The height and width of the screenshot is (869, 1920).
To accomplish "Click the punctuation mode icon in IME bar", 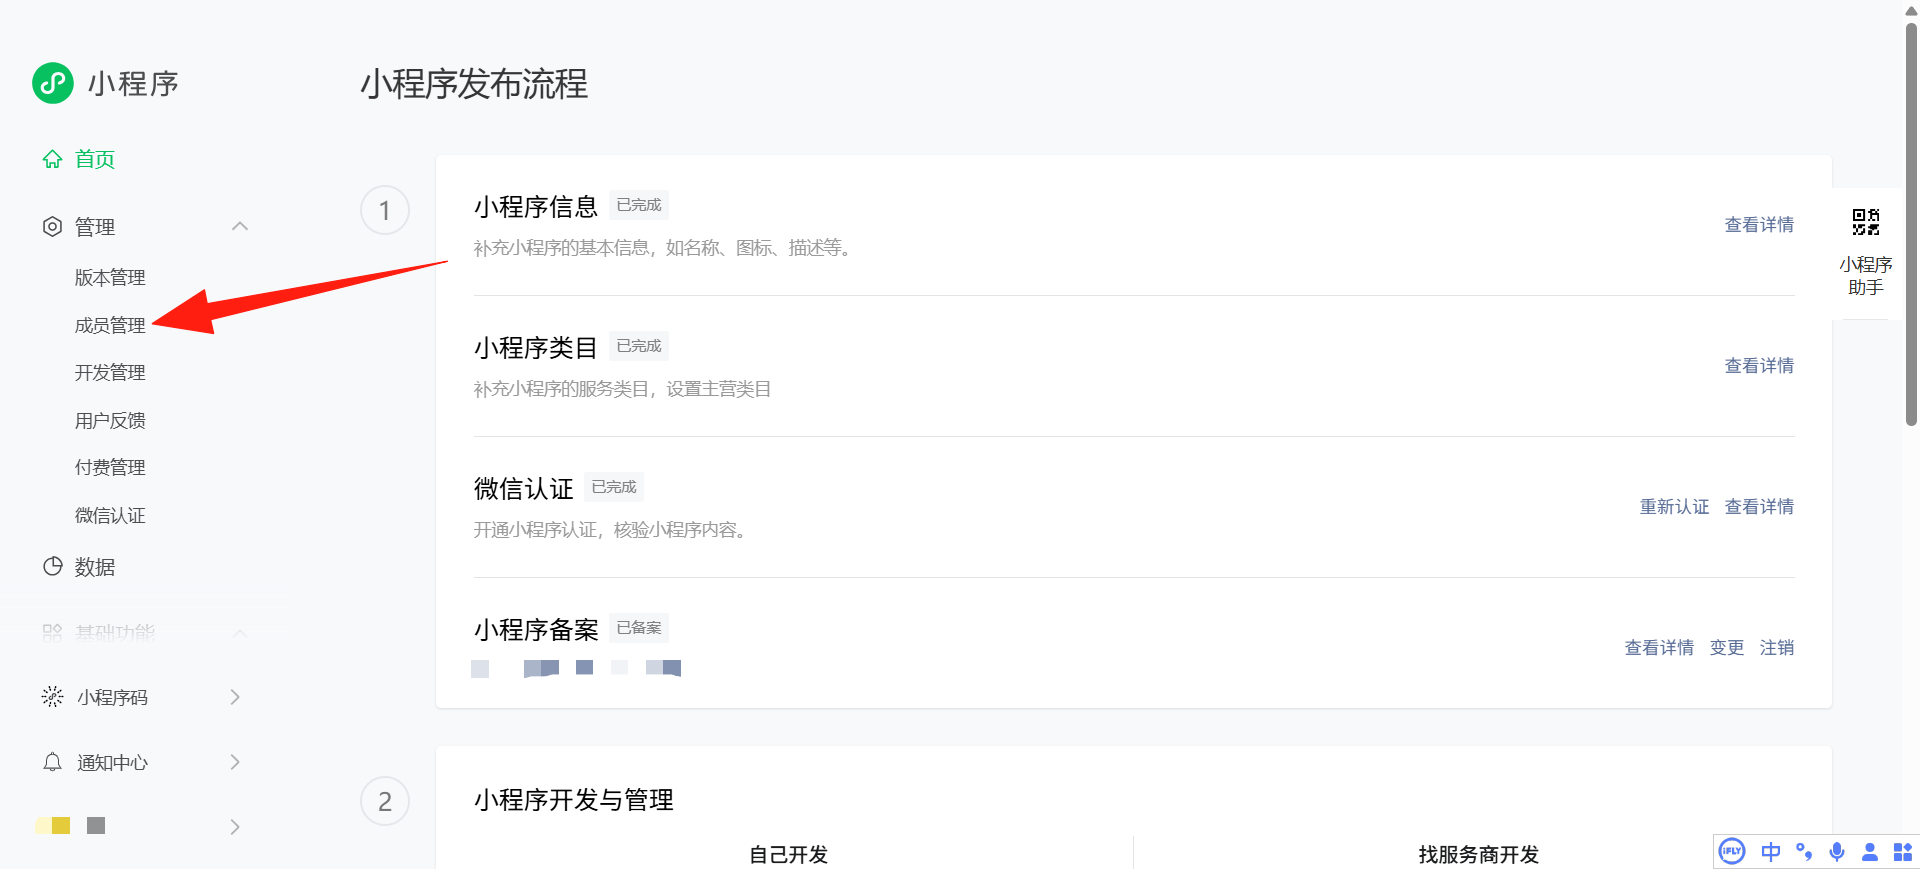I will pos(1804,852).
